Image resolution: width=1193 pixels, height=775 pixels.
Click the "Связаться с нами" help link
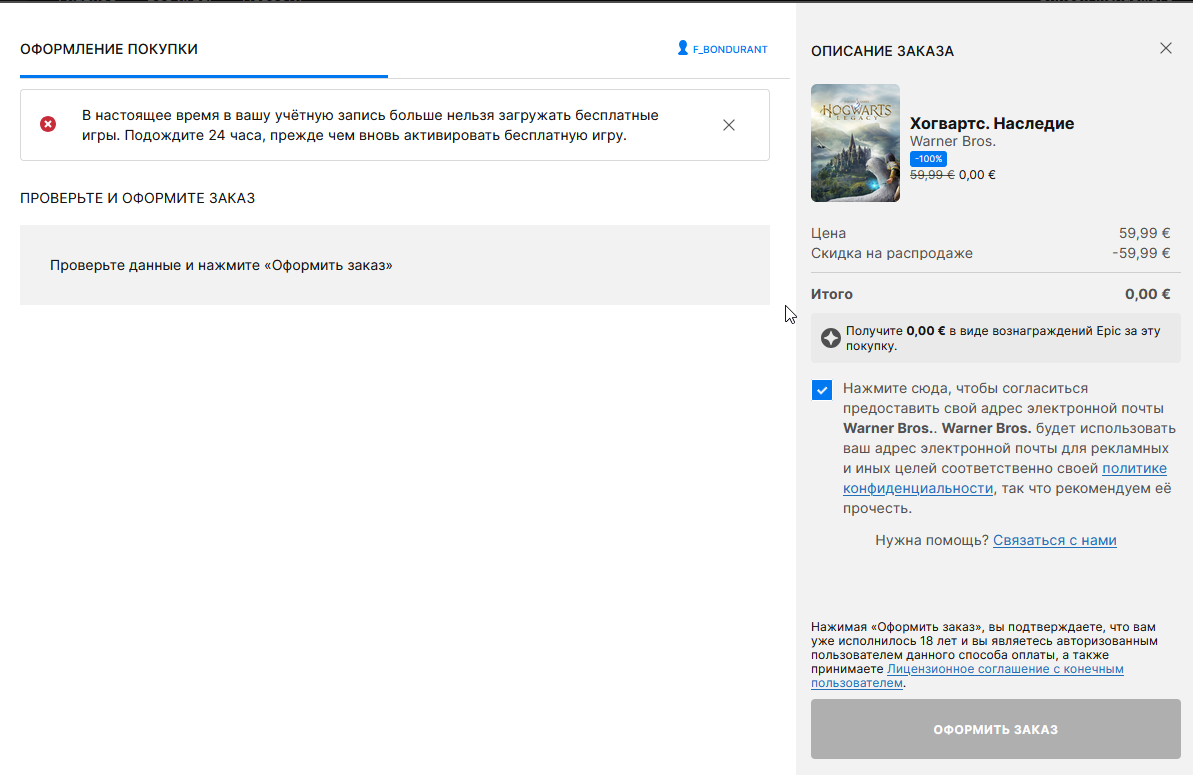[x=1054, y=540]
